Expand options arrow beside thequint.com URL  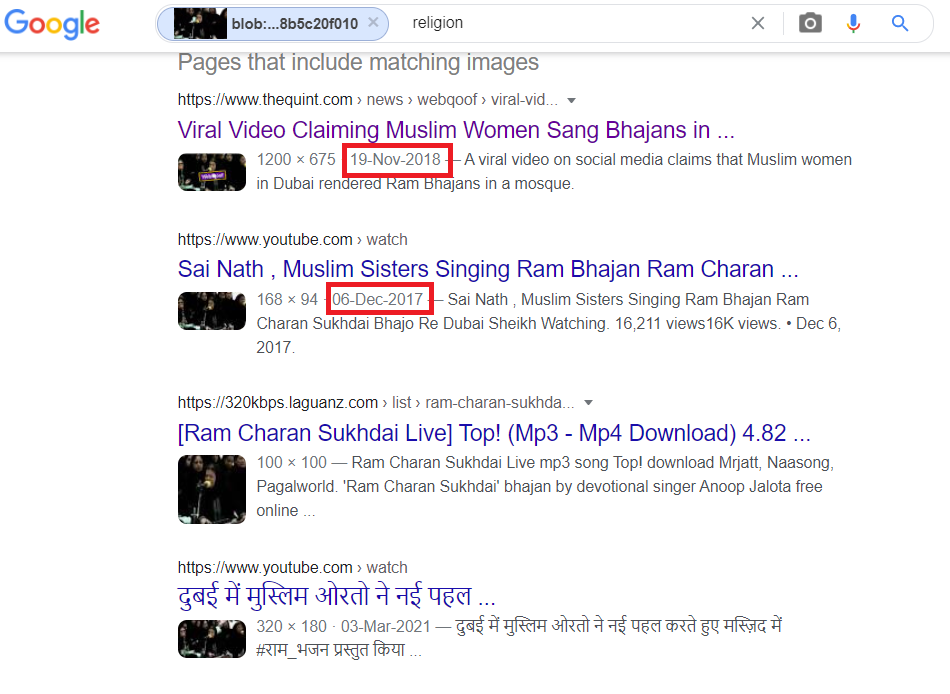click(572, 100)
